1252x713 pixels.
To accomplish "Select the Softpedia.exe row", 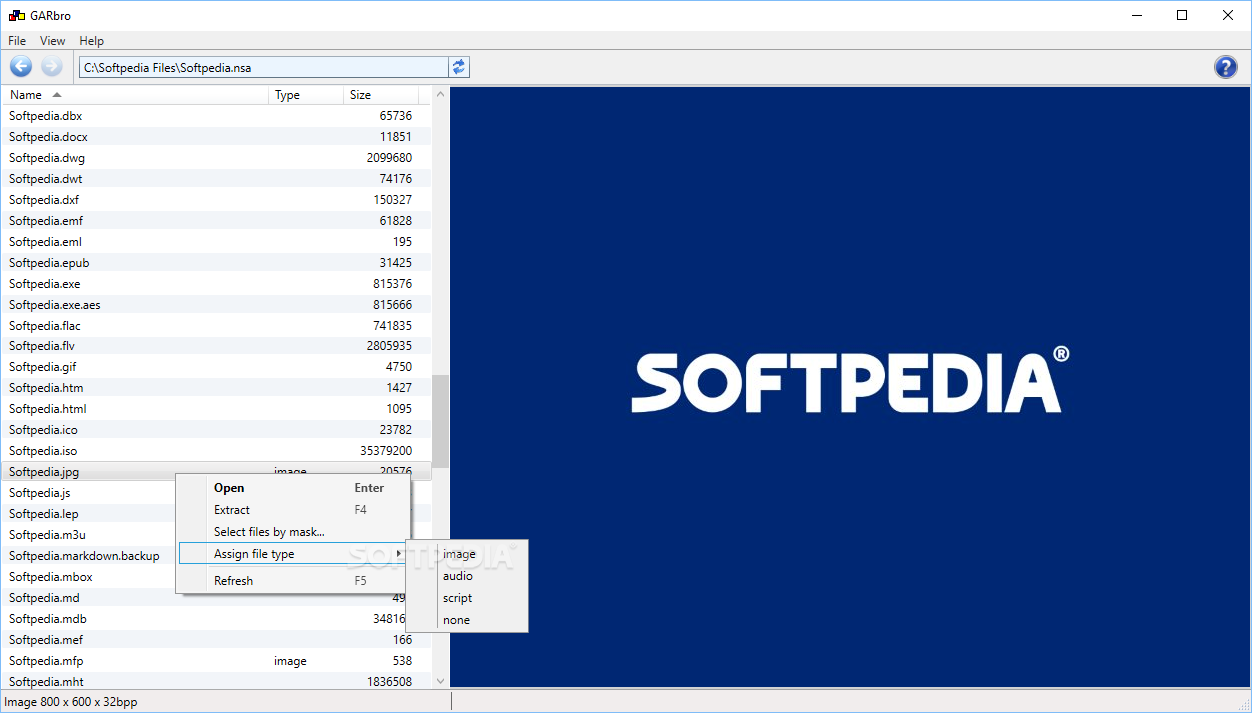I will pyautogui.click(x=217, y=284).
